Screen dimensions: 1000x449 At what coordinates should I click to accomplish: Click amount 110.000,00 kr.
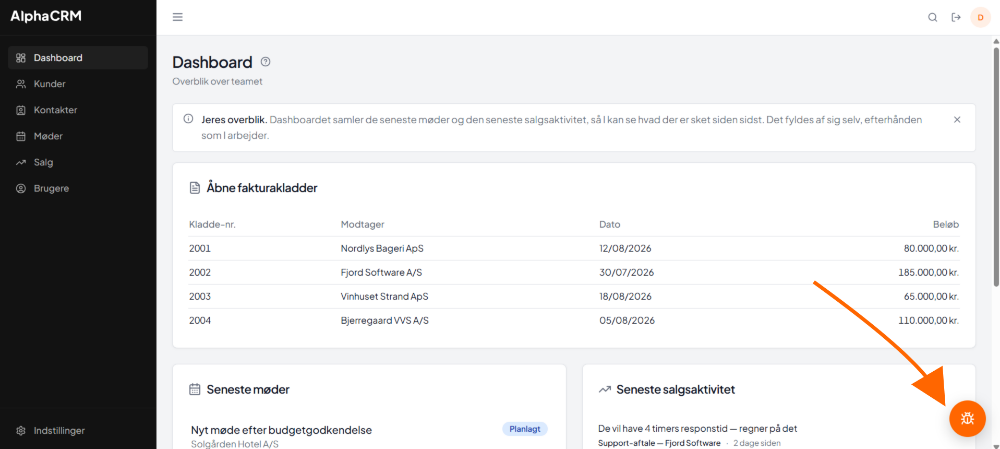929,321
